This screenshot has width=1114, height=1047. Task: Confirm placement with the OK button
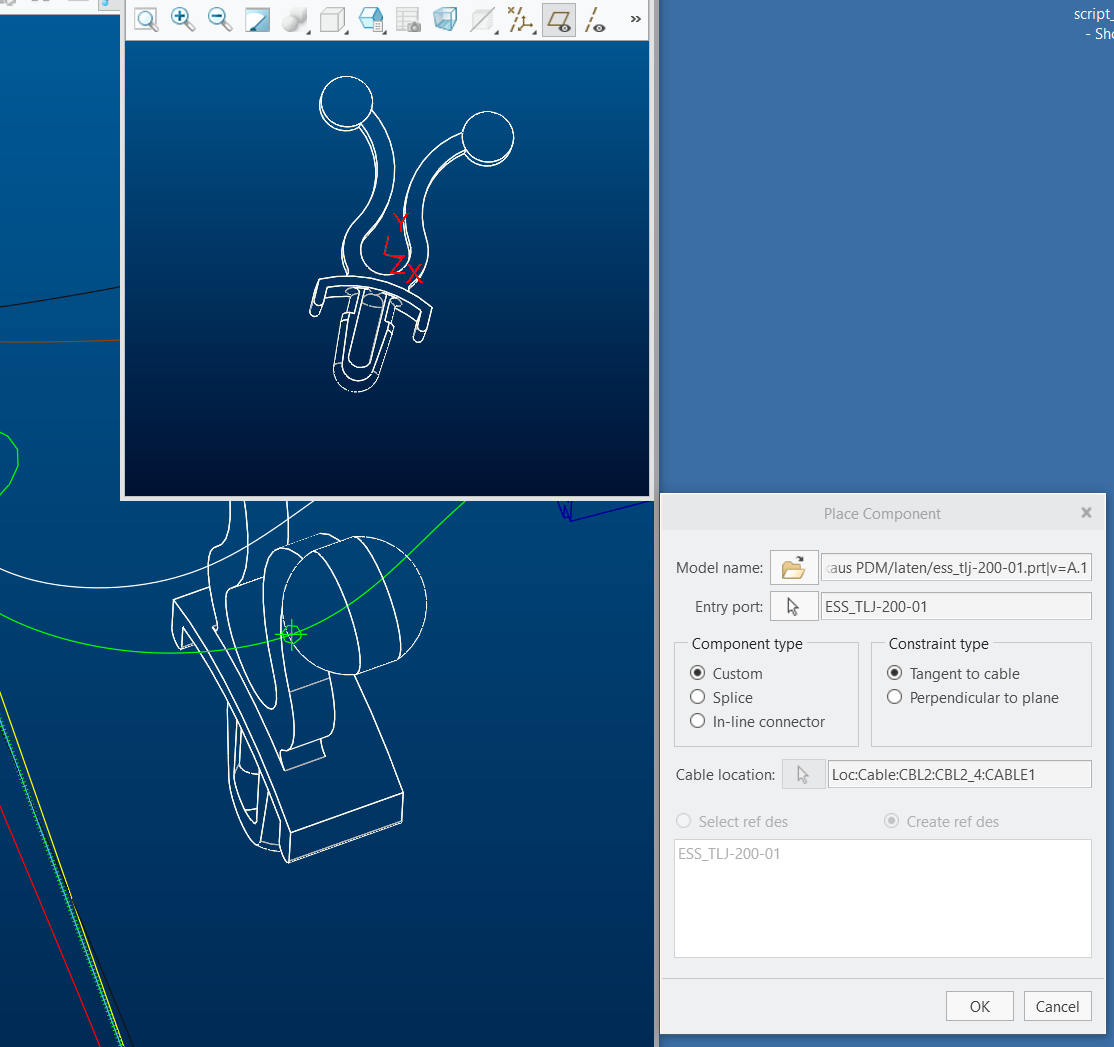point(979,1006)
